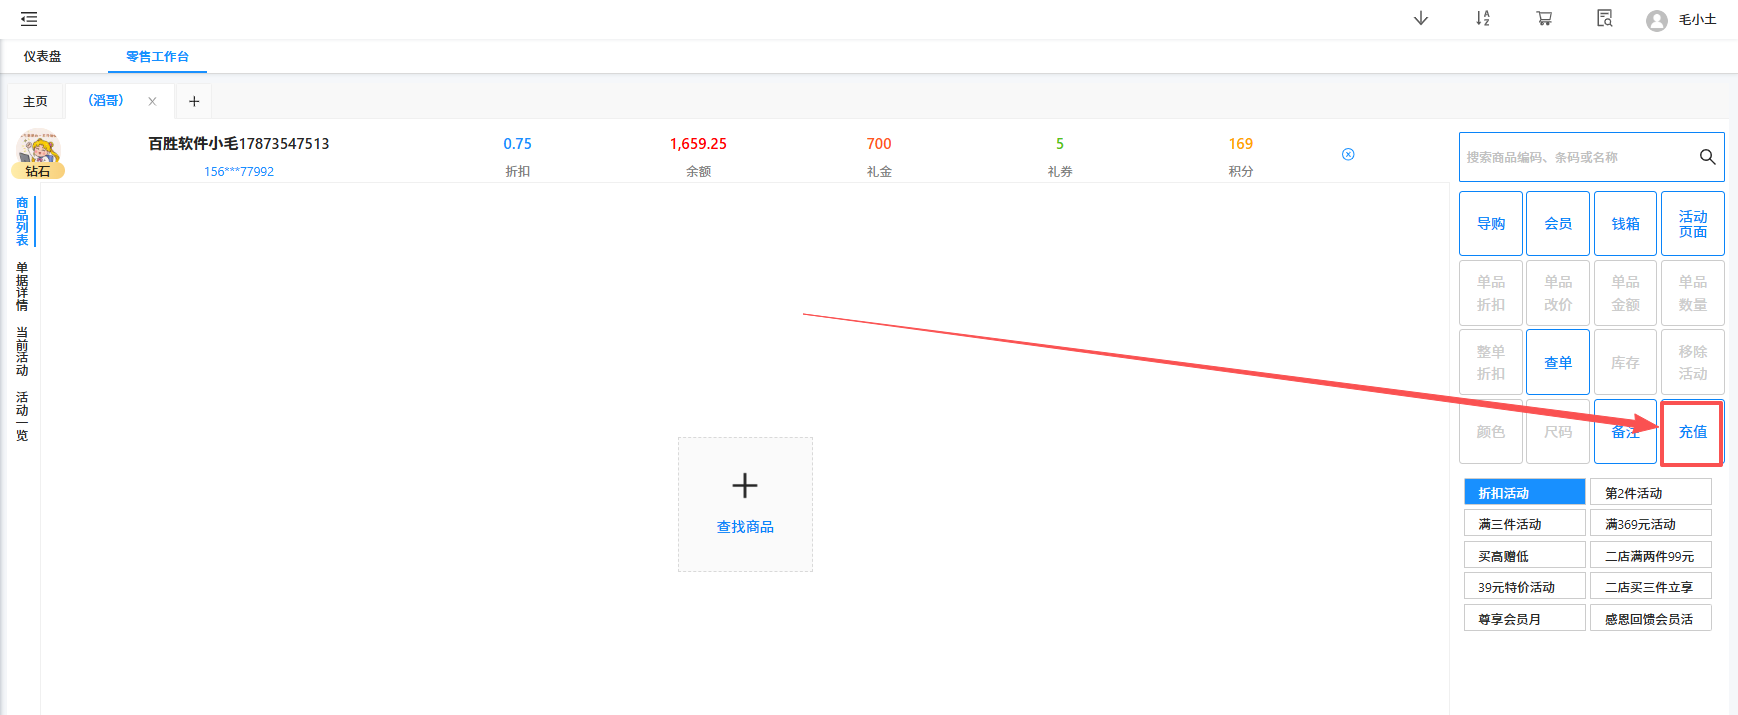Open the 毛小土 user account menu

click(x=1682, y=20)
